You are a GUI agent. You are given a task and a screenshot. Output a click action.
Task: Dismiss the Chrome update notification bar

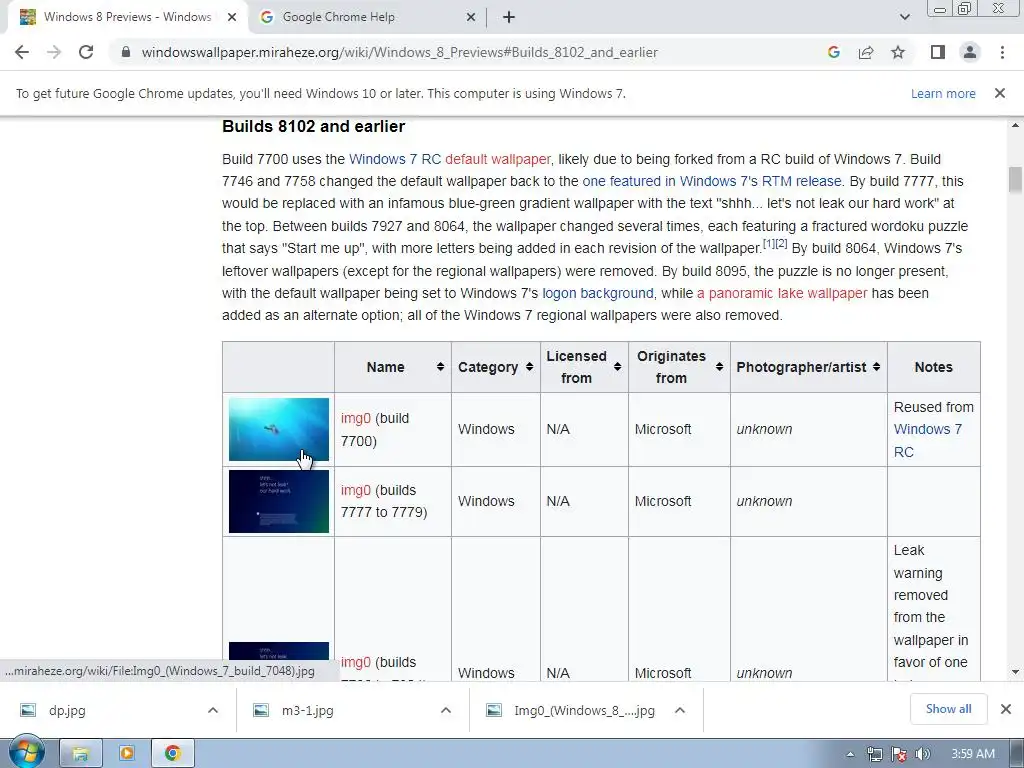click(x=1000, y=93)
